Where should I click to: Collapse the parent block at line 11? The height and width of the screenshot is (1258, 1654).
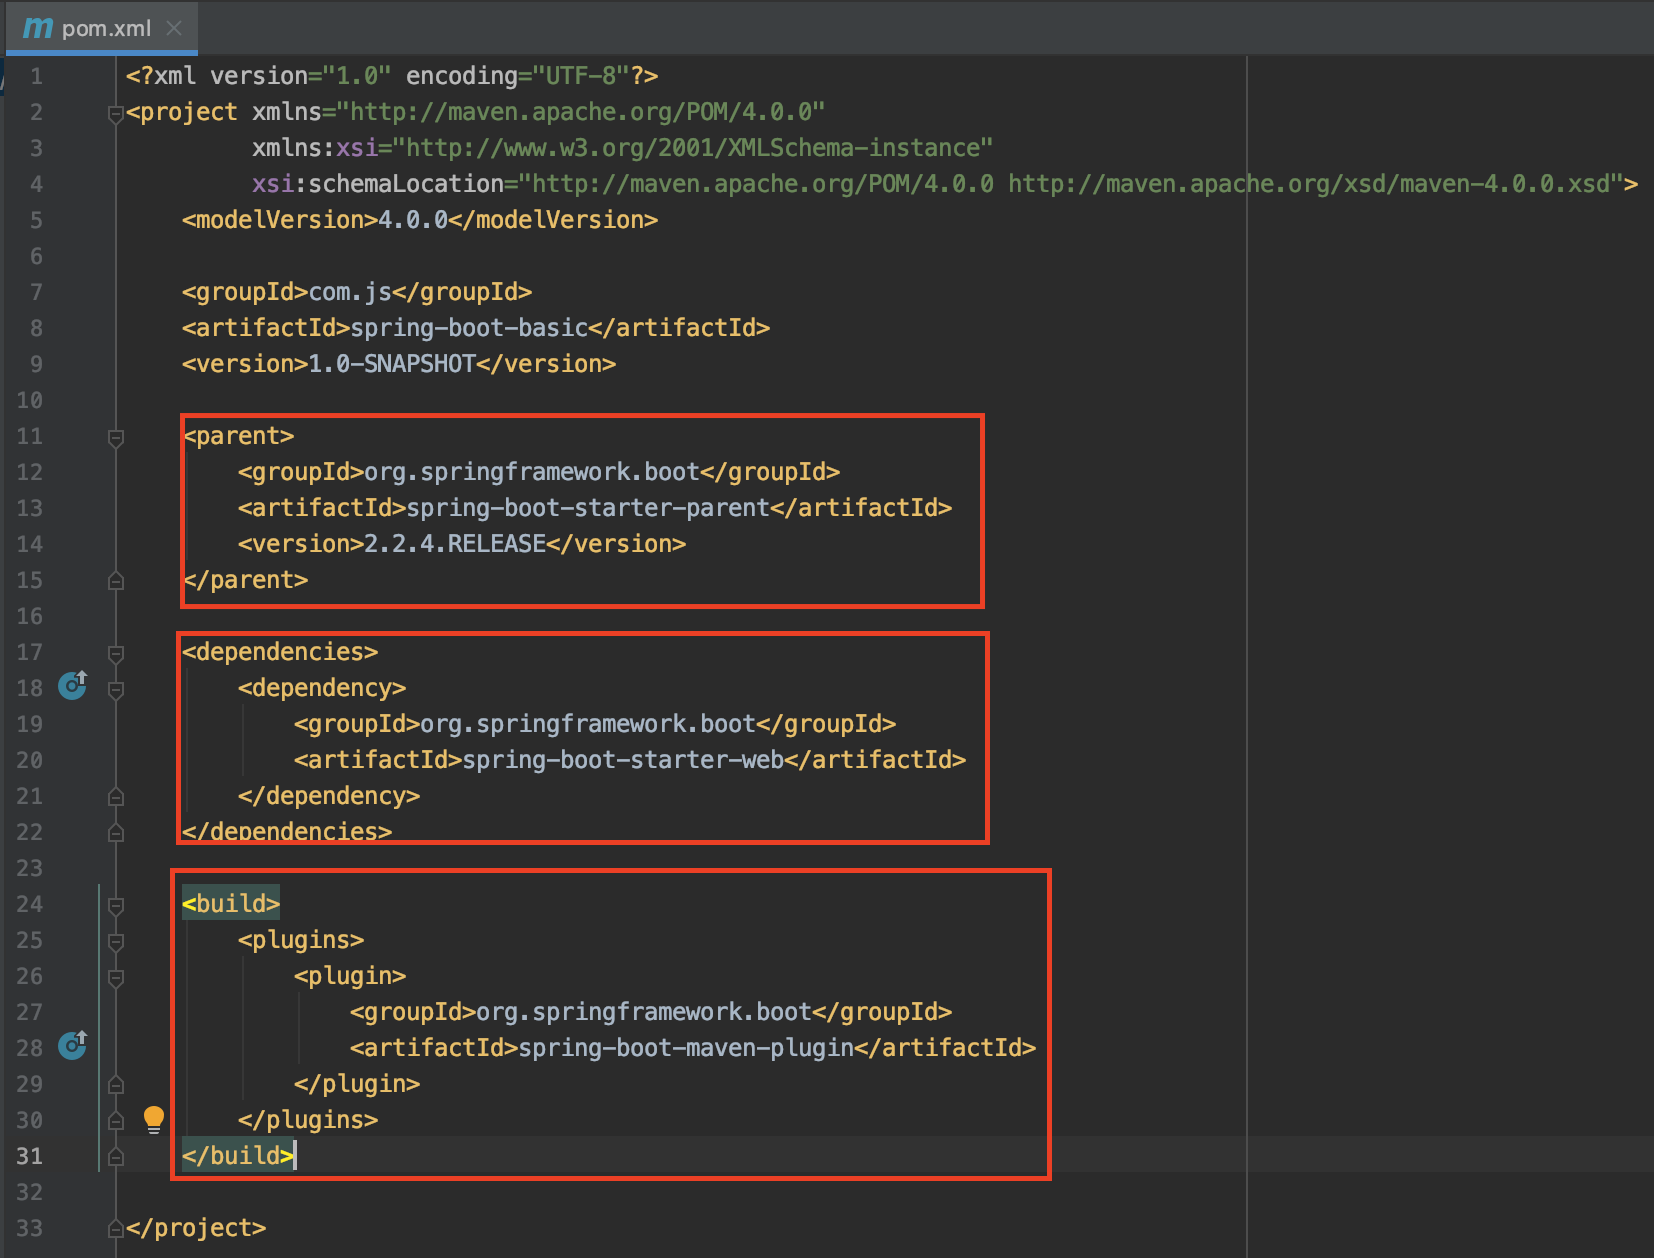click(115, 436)
